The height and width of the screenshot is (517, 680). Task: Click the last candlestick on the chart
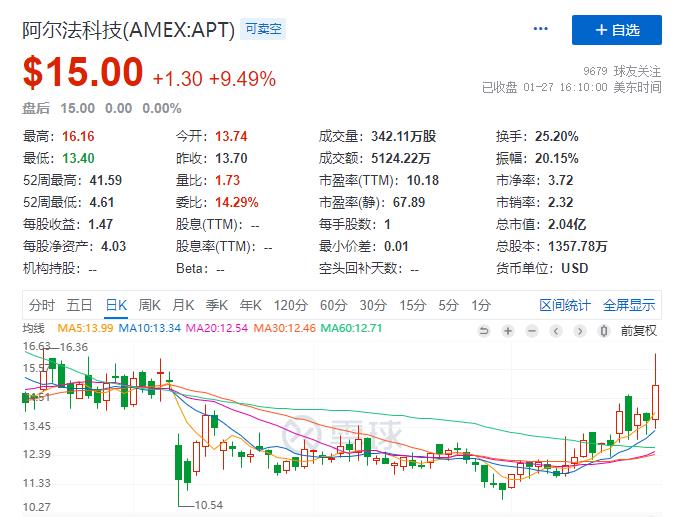click(x=655, y=391)
